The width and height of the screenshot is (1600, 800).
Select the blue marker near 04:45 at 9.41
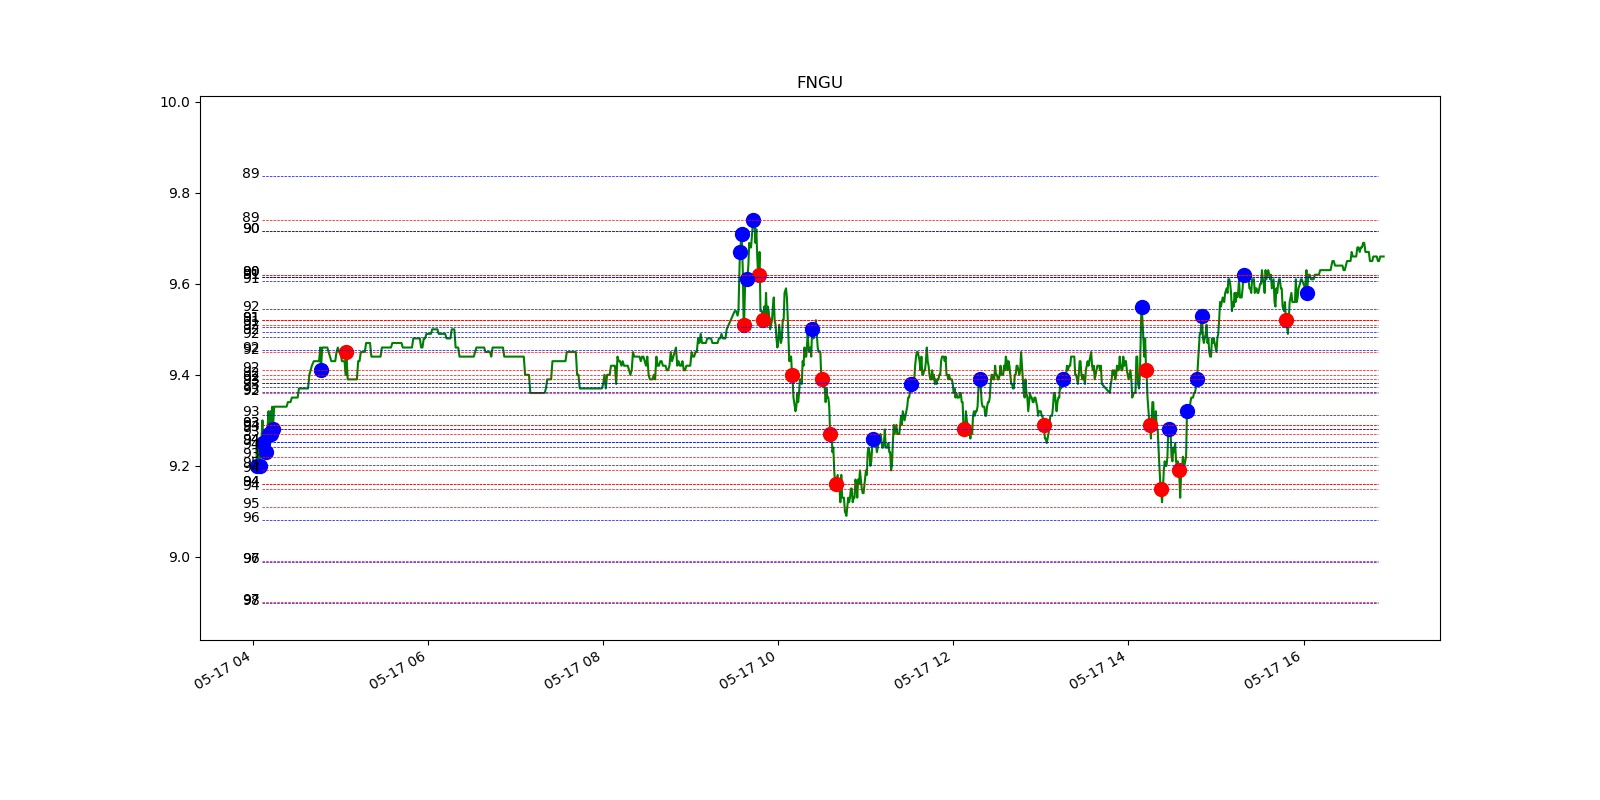click(321, 370)
